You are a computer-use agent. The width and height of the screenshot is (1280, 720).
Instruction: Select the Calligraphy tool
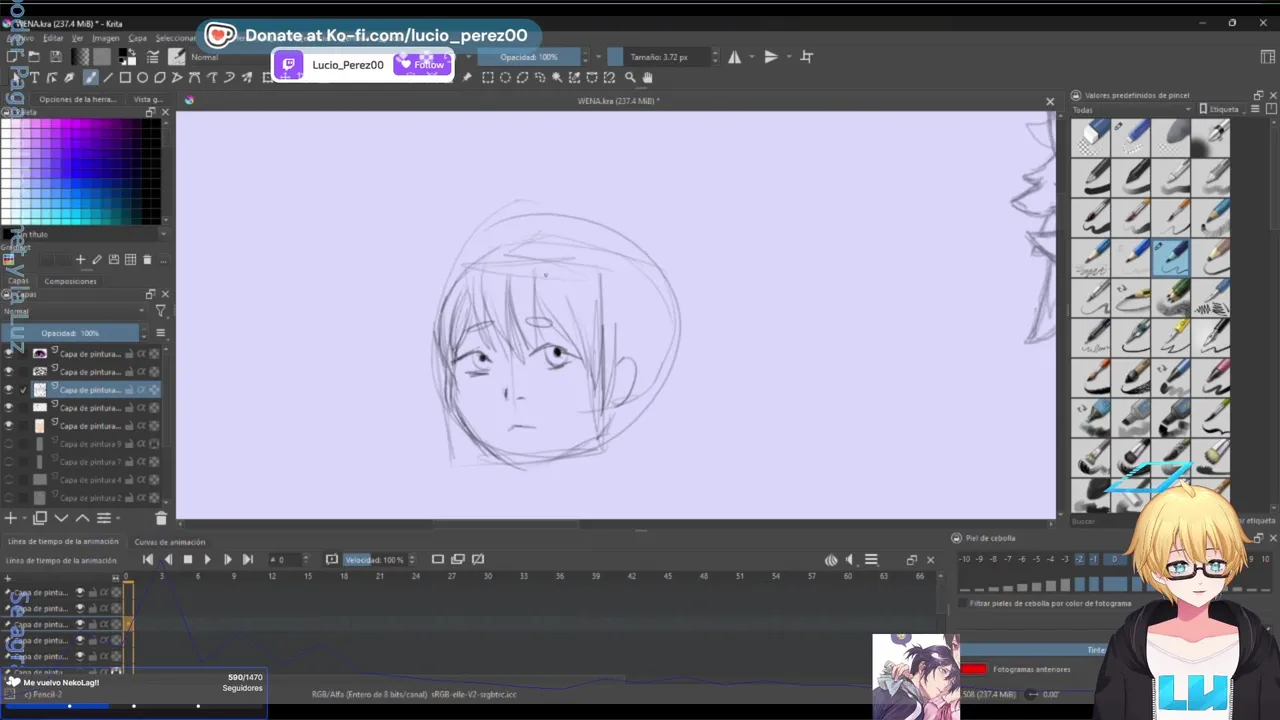pos(69,78)
